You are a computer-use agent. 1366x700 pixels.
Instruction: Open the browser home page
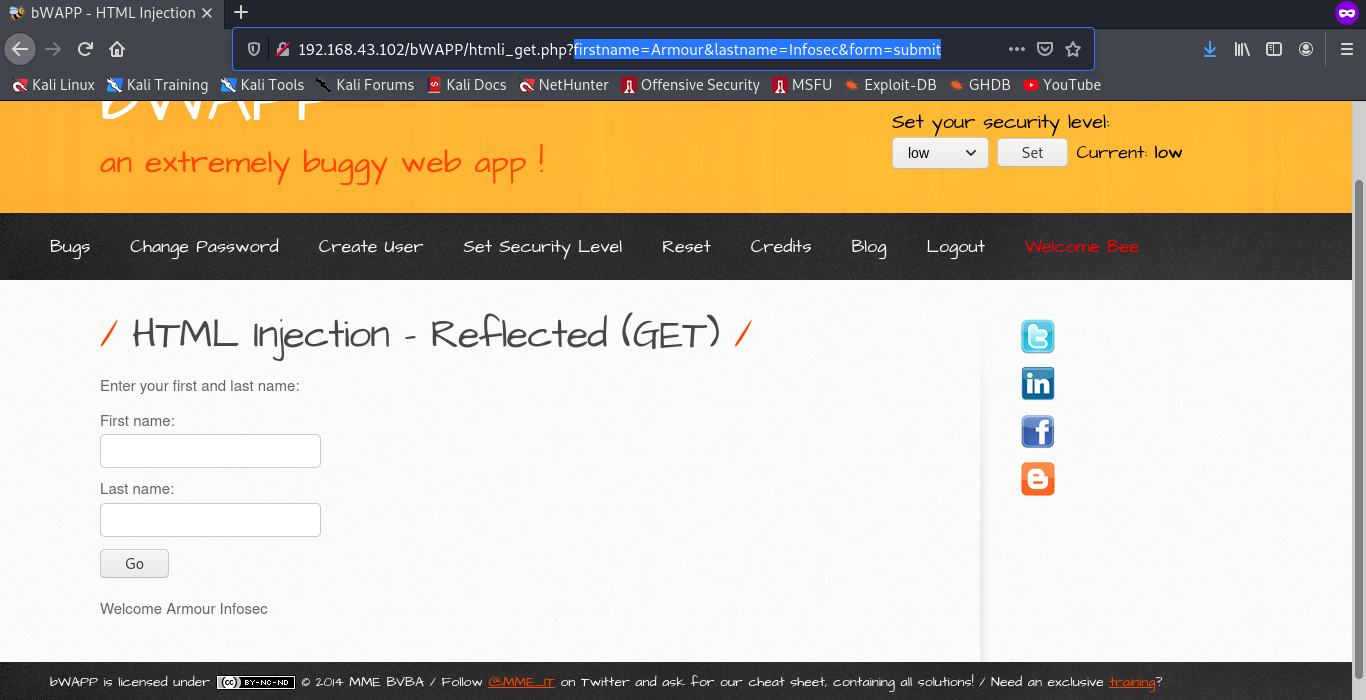117,48
